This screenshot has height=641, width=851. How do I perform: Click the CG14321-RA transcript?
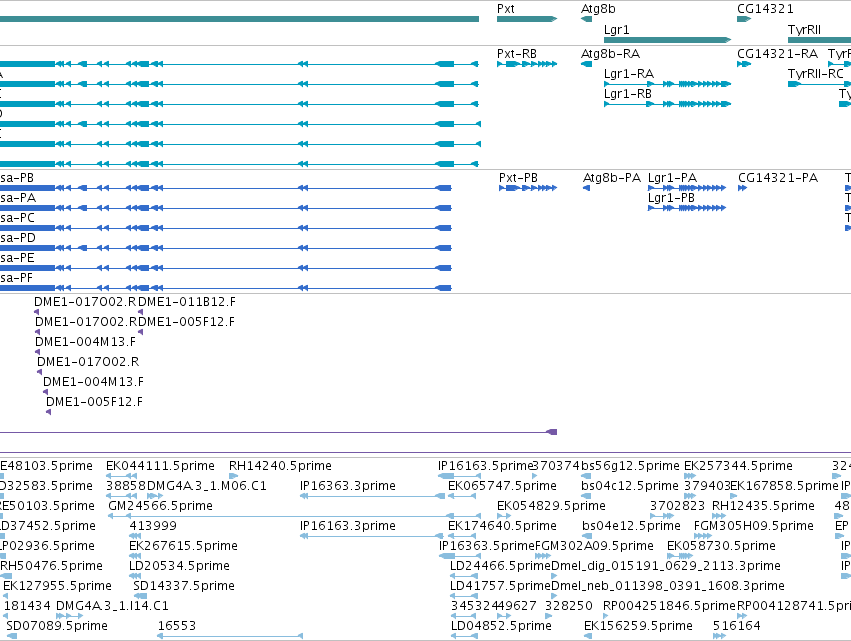(x=744, y=64)
